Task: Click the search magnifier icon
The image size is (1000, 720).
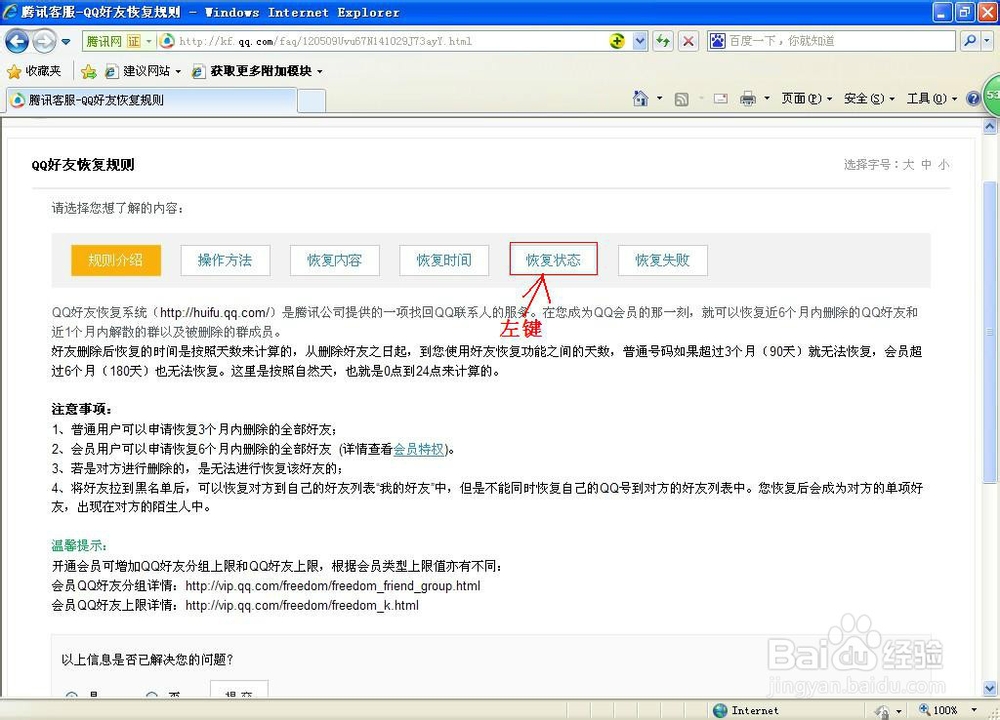Action: (x=971, y=40)
